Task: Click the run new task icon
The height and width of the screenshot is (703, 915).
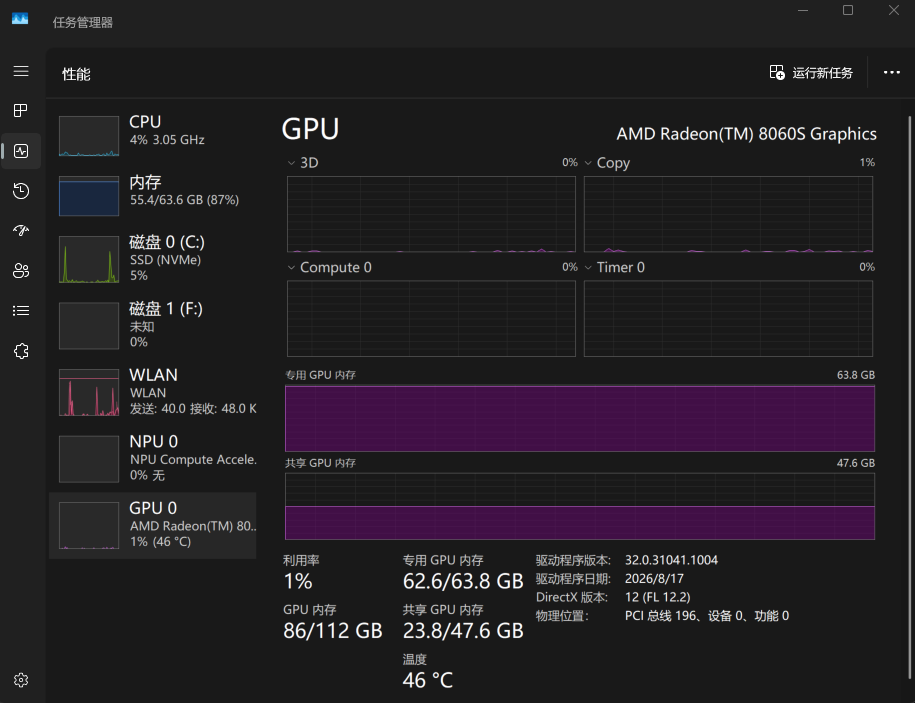Action: coord(777,72)
